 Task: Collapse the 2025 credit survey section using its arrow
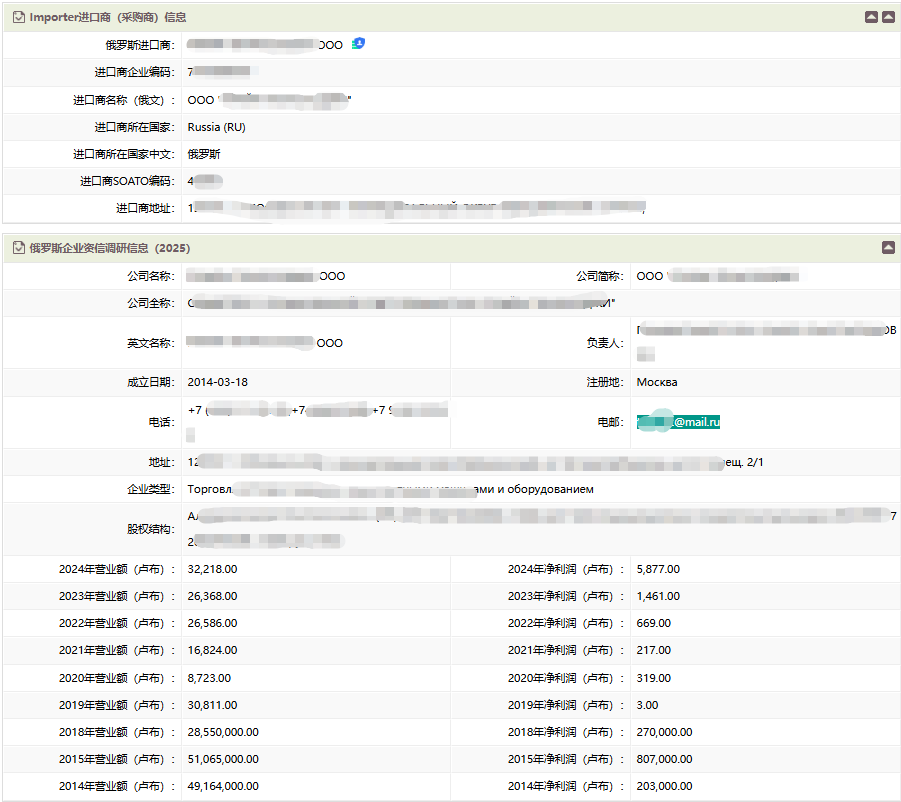tap(887, 248)
